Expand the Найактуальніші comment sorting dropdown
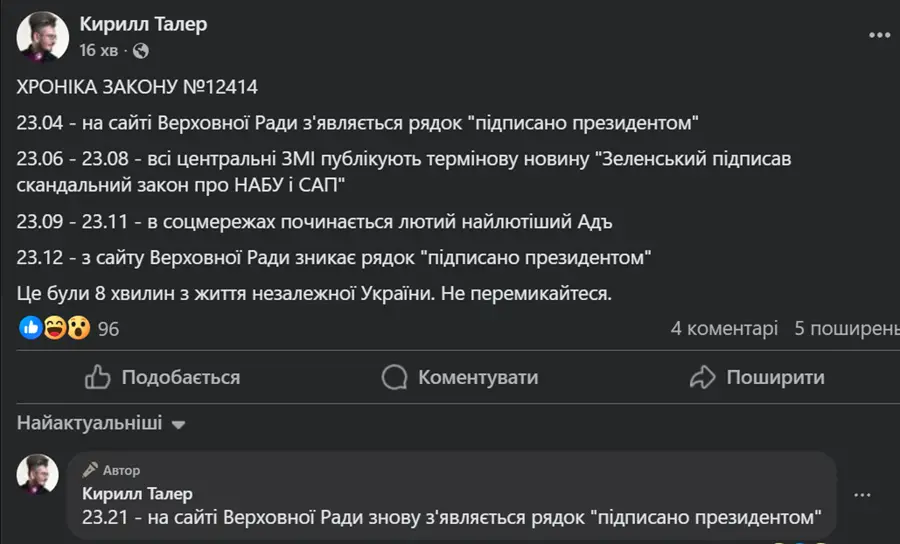900x544 pixels. (101, 423)
